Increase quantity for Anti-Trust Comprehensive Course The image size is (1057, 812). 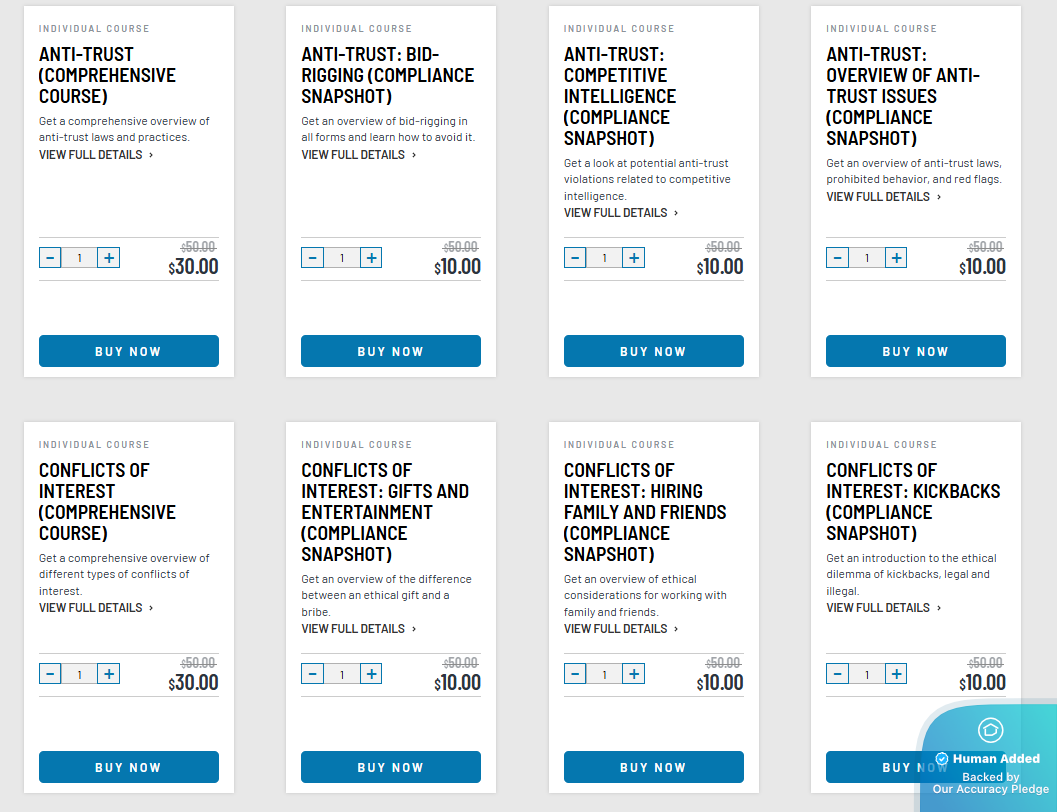pyautogui.click(x=109, y=257)
